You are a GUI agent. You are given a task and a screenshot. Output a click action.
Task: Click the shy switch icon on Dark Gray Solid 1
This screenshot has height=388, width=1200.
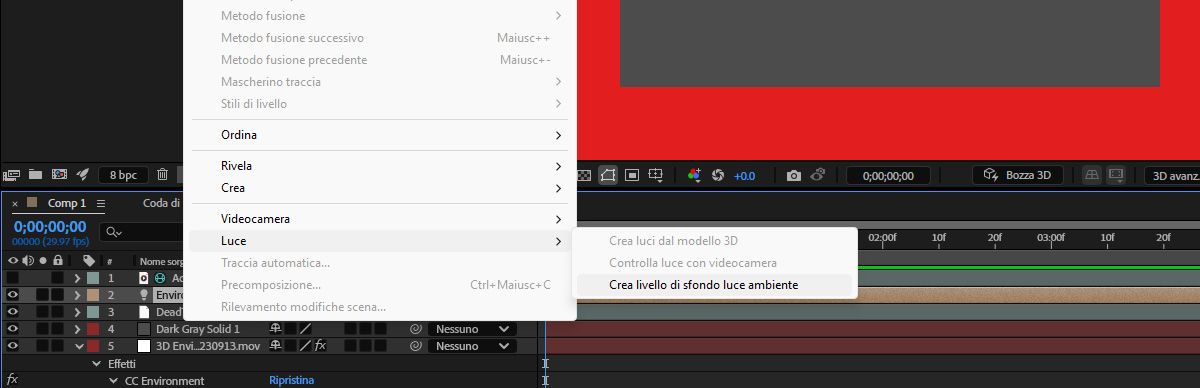[x=276, y=329]
